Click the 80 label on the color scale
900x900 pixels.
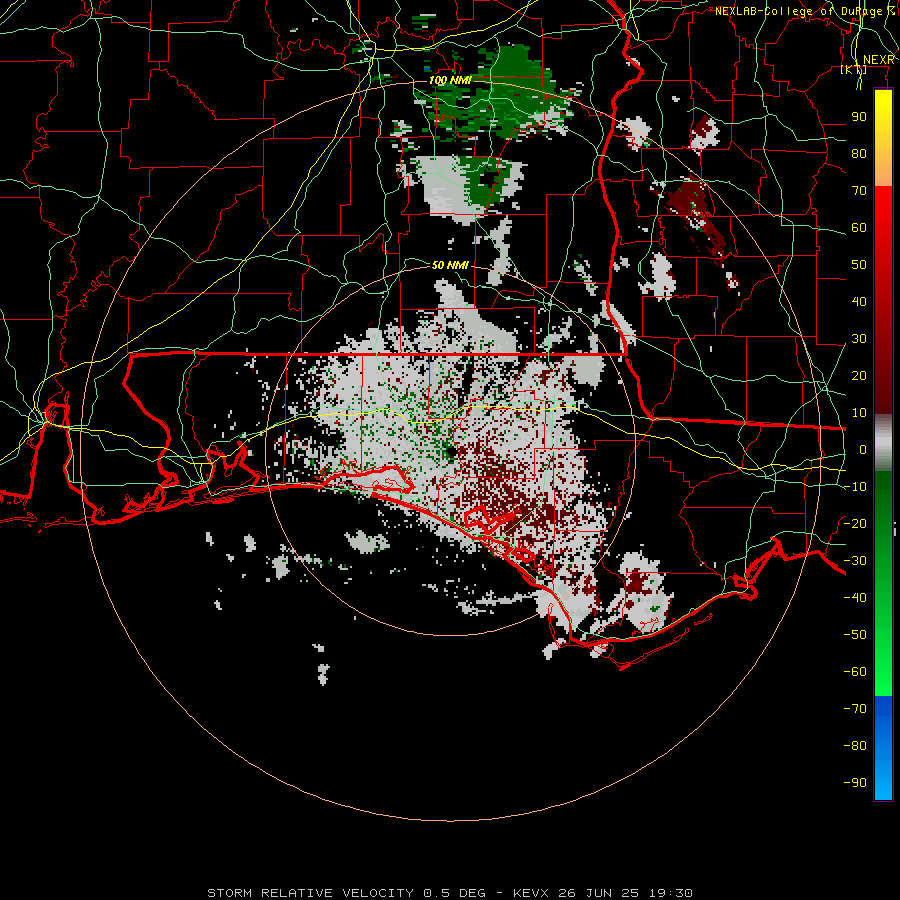point(859,153)
